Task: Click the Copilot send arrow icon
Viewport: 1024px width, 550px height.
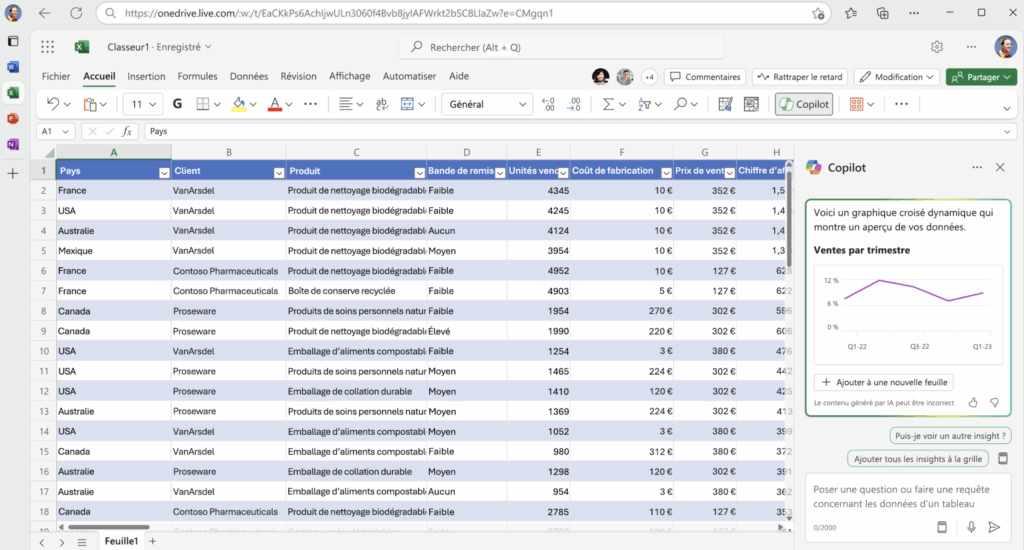Action: click(x=994, y=527)
